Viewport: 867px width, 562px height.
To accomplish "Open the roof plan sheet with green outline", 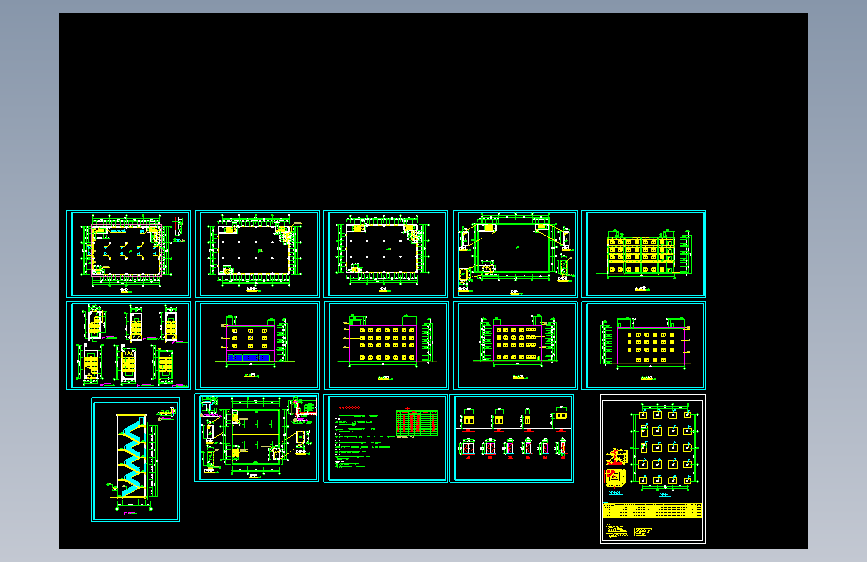I will tap(515, 254).
